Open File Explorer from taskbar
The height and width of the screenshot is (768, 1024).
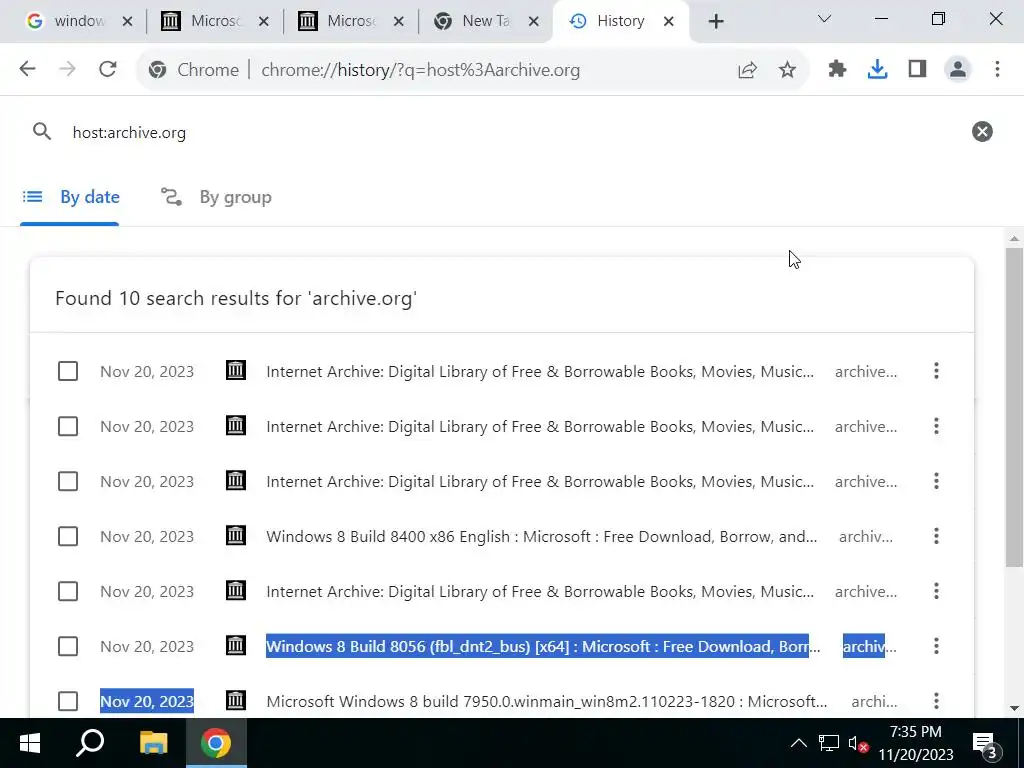click(x=153, y=743)
